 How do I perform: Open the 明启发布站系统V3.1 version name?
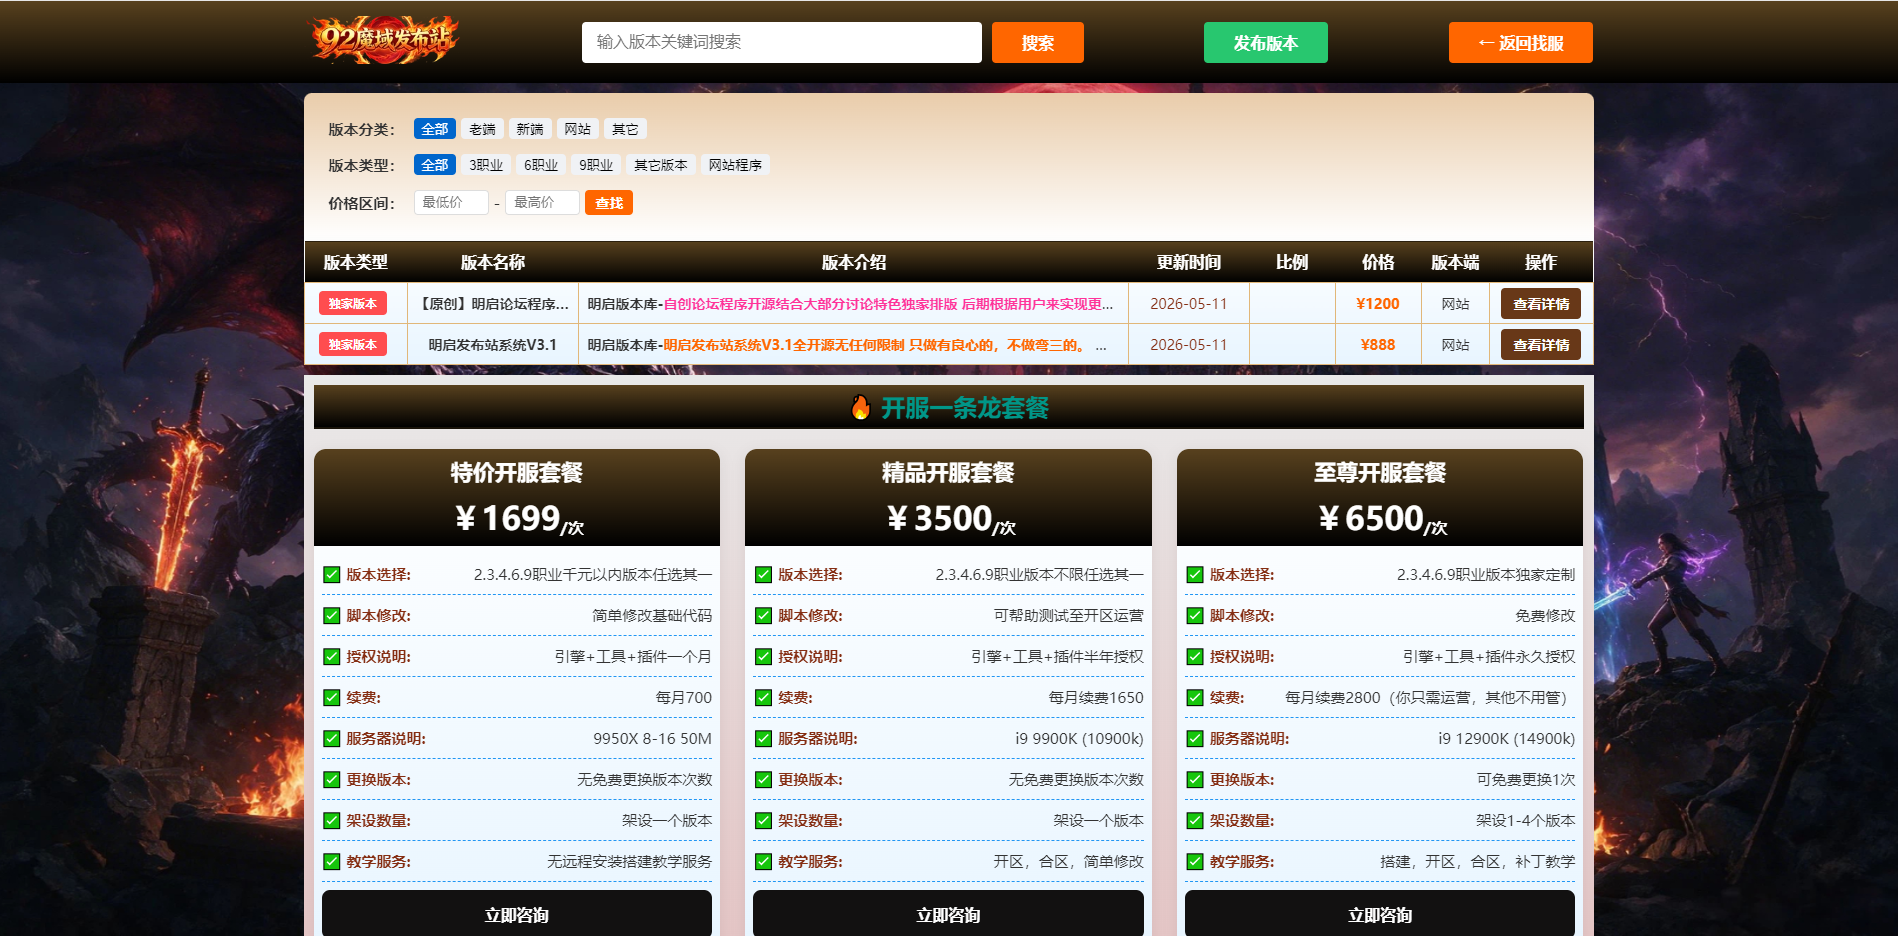pyautogui.click(x=493, y=345)
